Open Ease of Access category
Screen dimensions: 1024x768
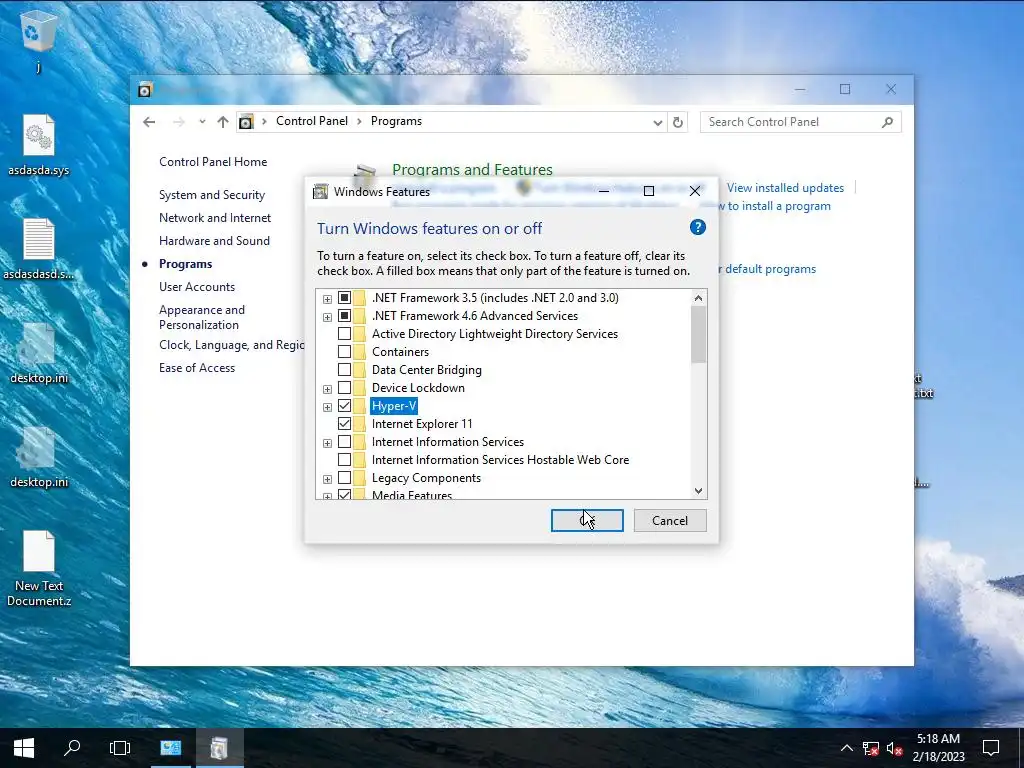pos(197,368)
